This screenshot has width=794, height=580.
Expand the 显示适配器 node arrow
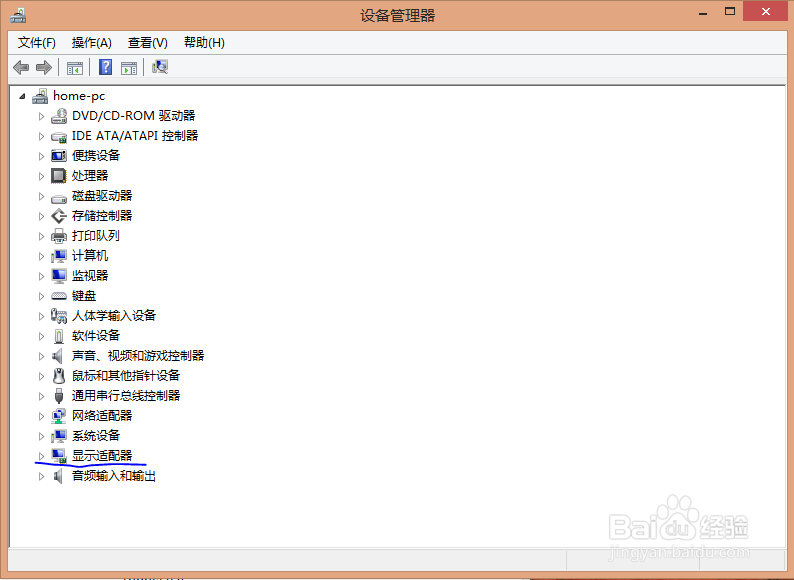(x=41, y=456)
